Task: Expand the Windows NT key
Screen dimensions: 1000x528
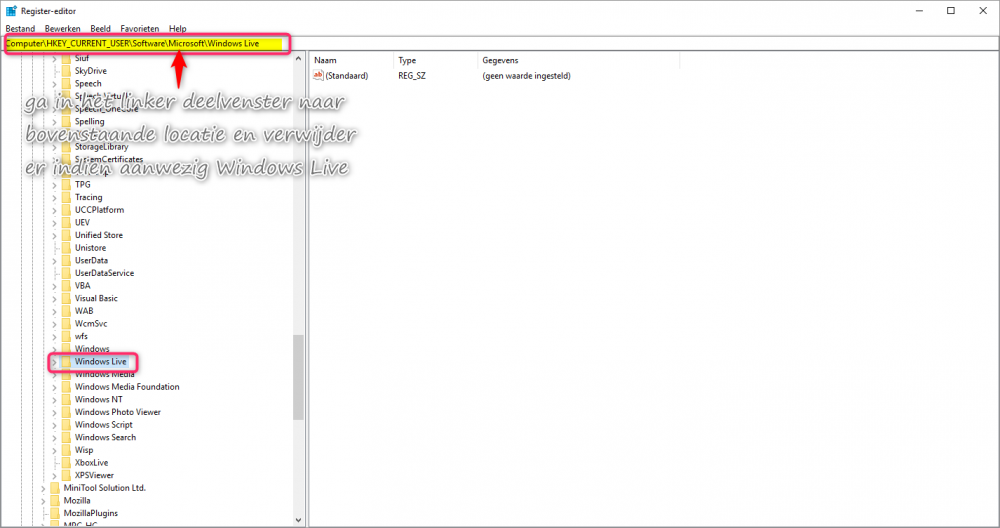Action: point(54,400)
